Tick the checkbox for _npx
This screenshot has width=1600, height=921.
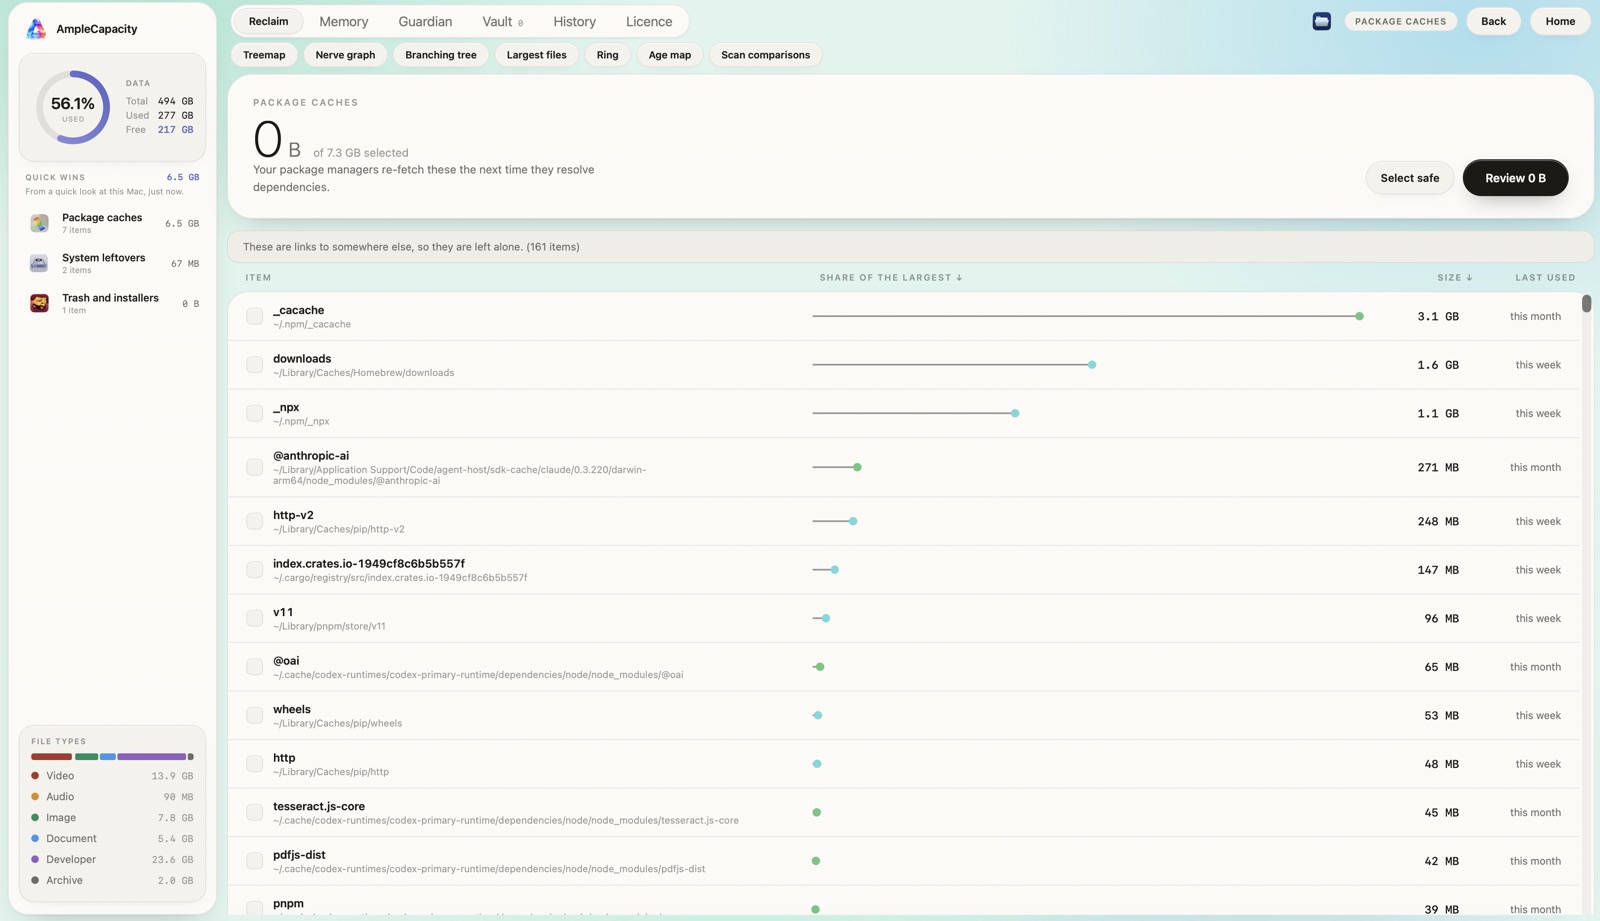[x=255, y=413]
